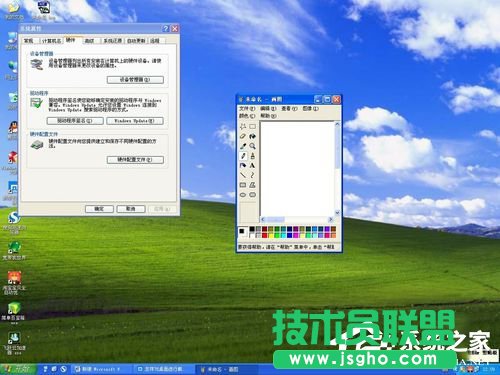Pick the magenta palette color
The height and width of the screenshot is (375, 500).
tap(296, 236)
